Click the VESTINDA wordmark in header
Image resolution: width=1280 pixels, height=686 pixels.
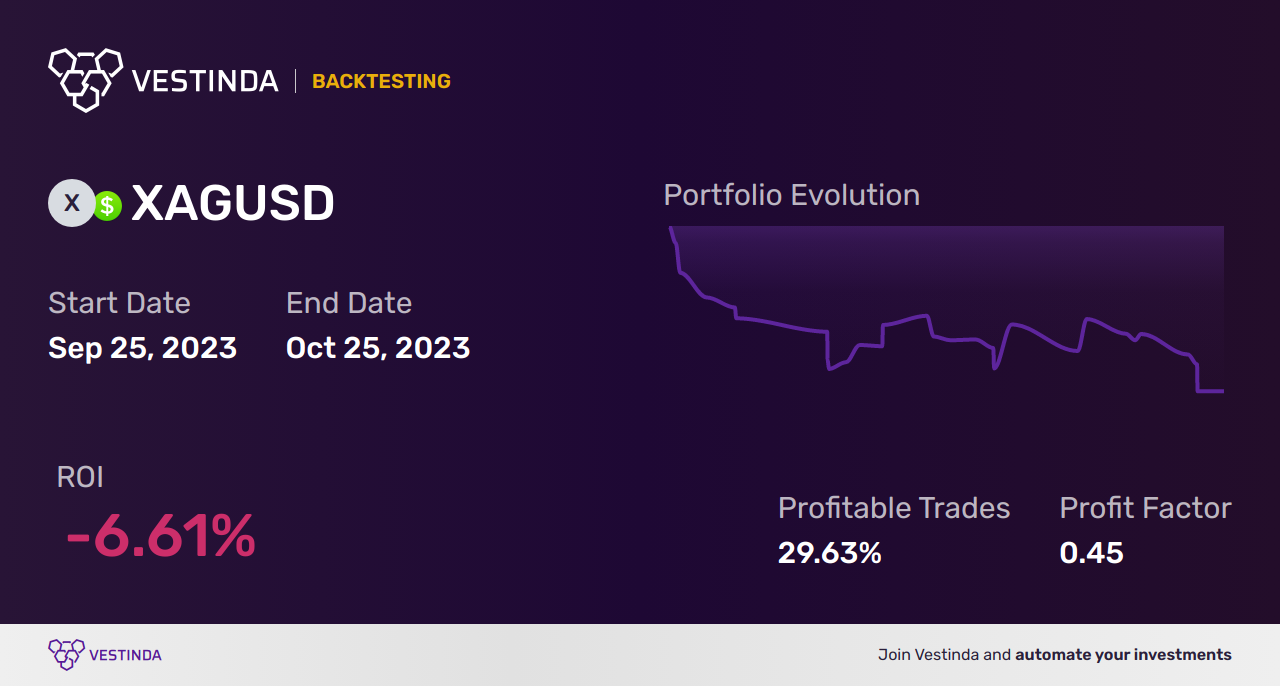[x=205, y=81]
